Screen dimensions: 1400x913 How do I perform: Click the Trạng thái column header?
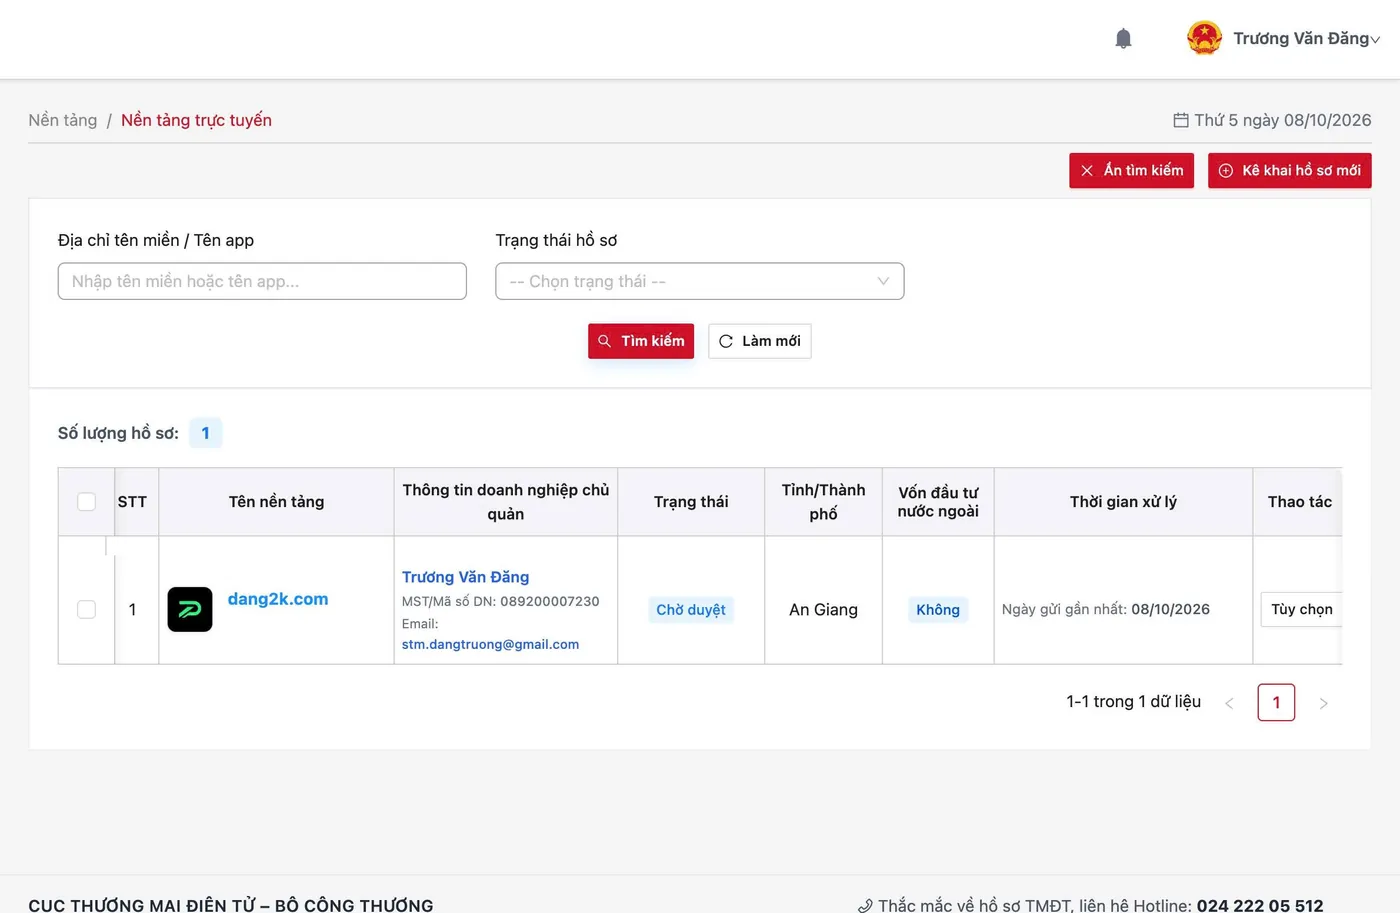[691, 502]
